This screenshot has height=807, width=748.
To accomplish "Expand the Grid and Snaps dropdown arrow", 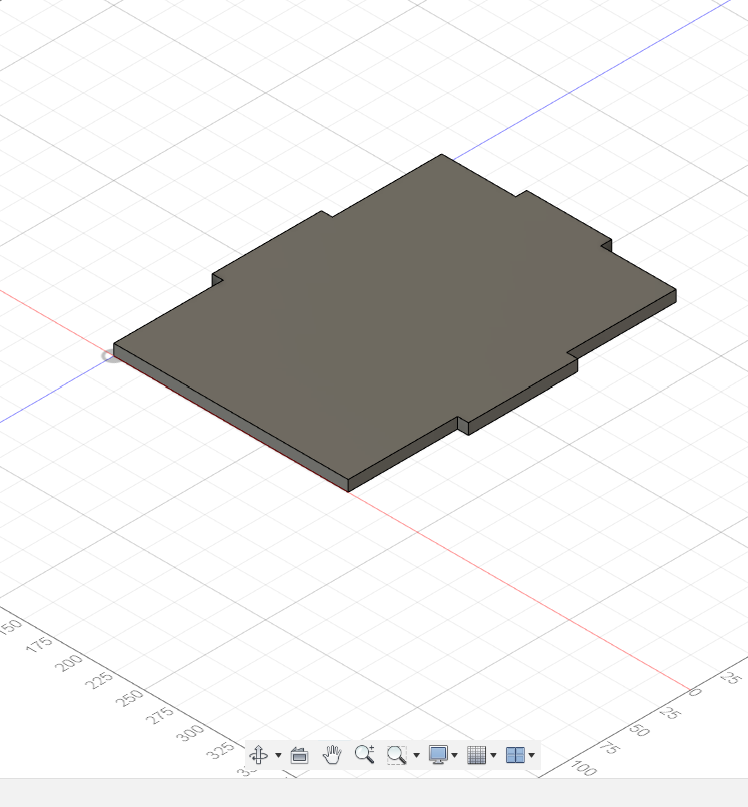I will click(x=493, y=756).
